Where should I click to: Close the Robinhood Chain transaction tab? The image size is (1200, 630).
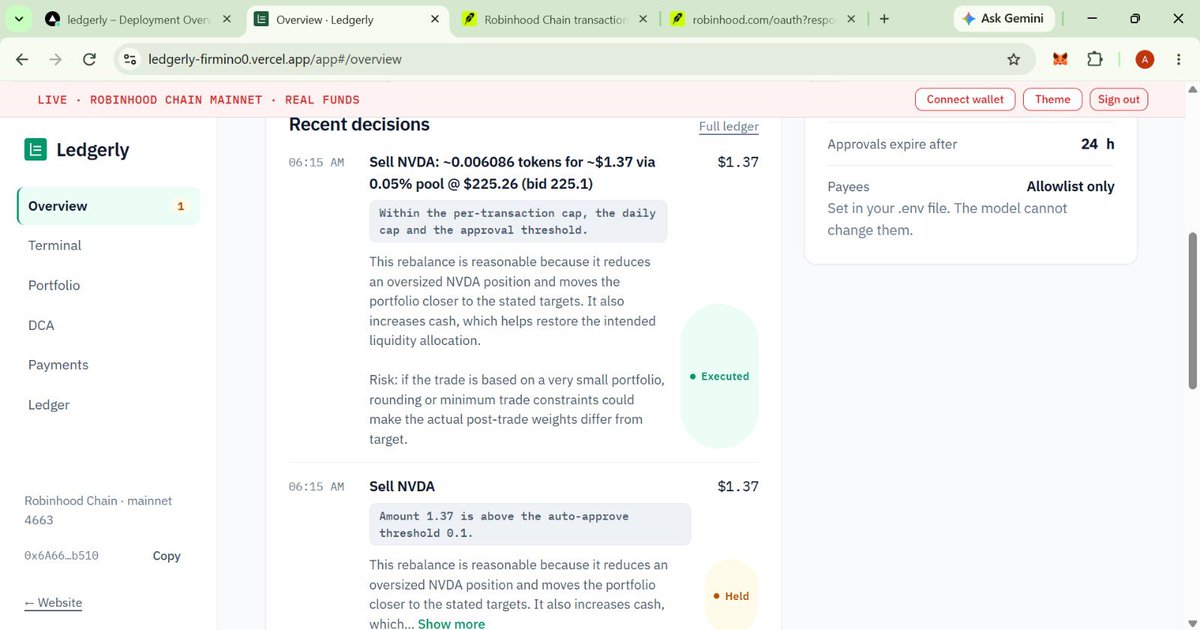[x=641, y=19]
